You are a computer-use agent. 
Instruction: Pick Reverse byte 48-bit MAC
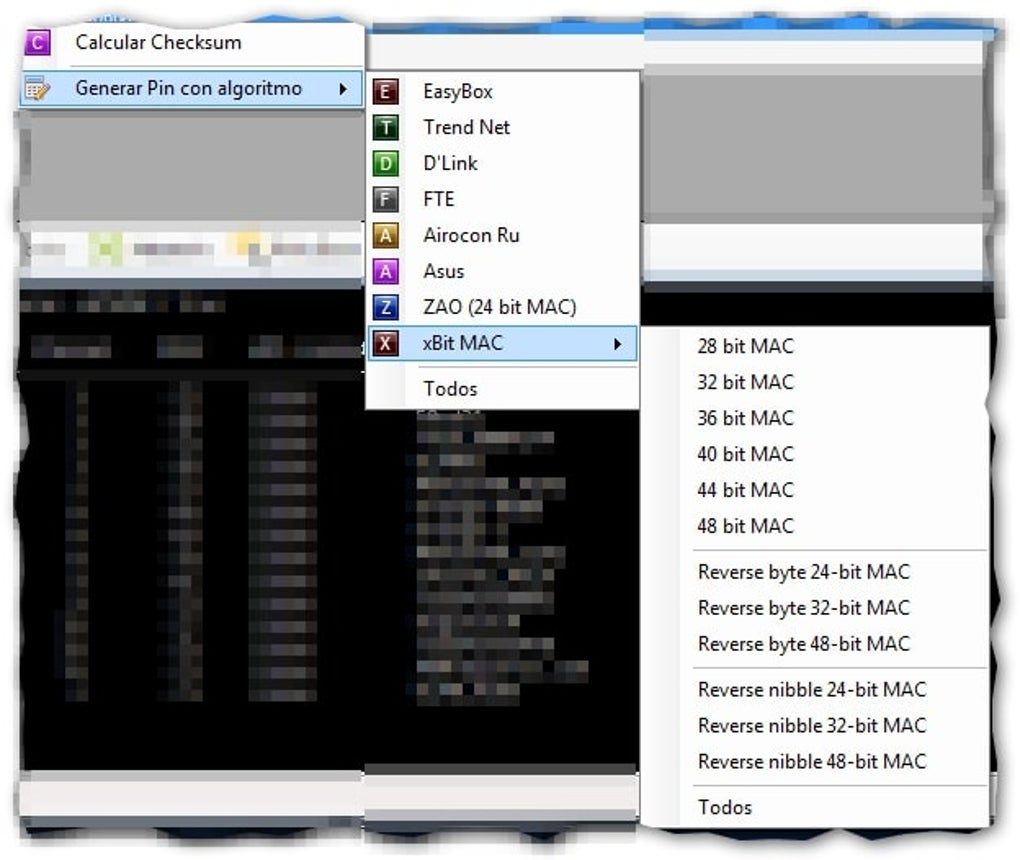pos(816,643)
